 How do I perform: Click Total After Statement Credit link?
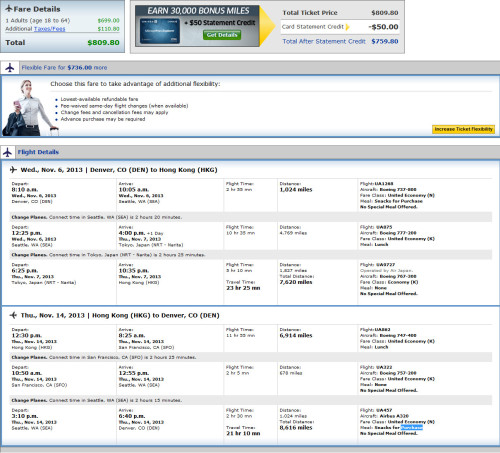coord(324,41)
